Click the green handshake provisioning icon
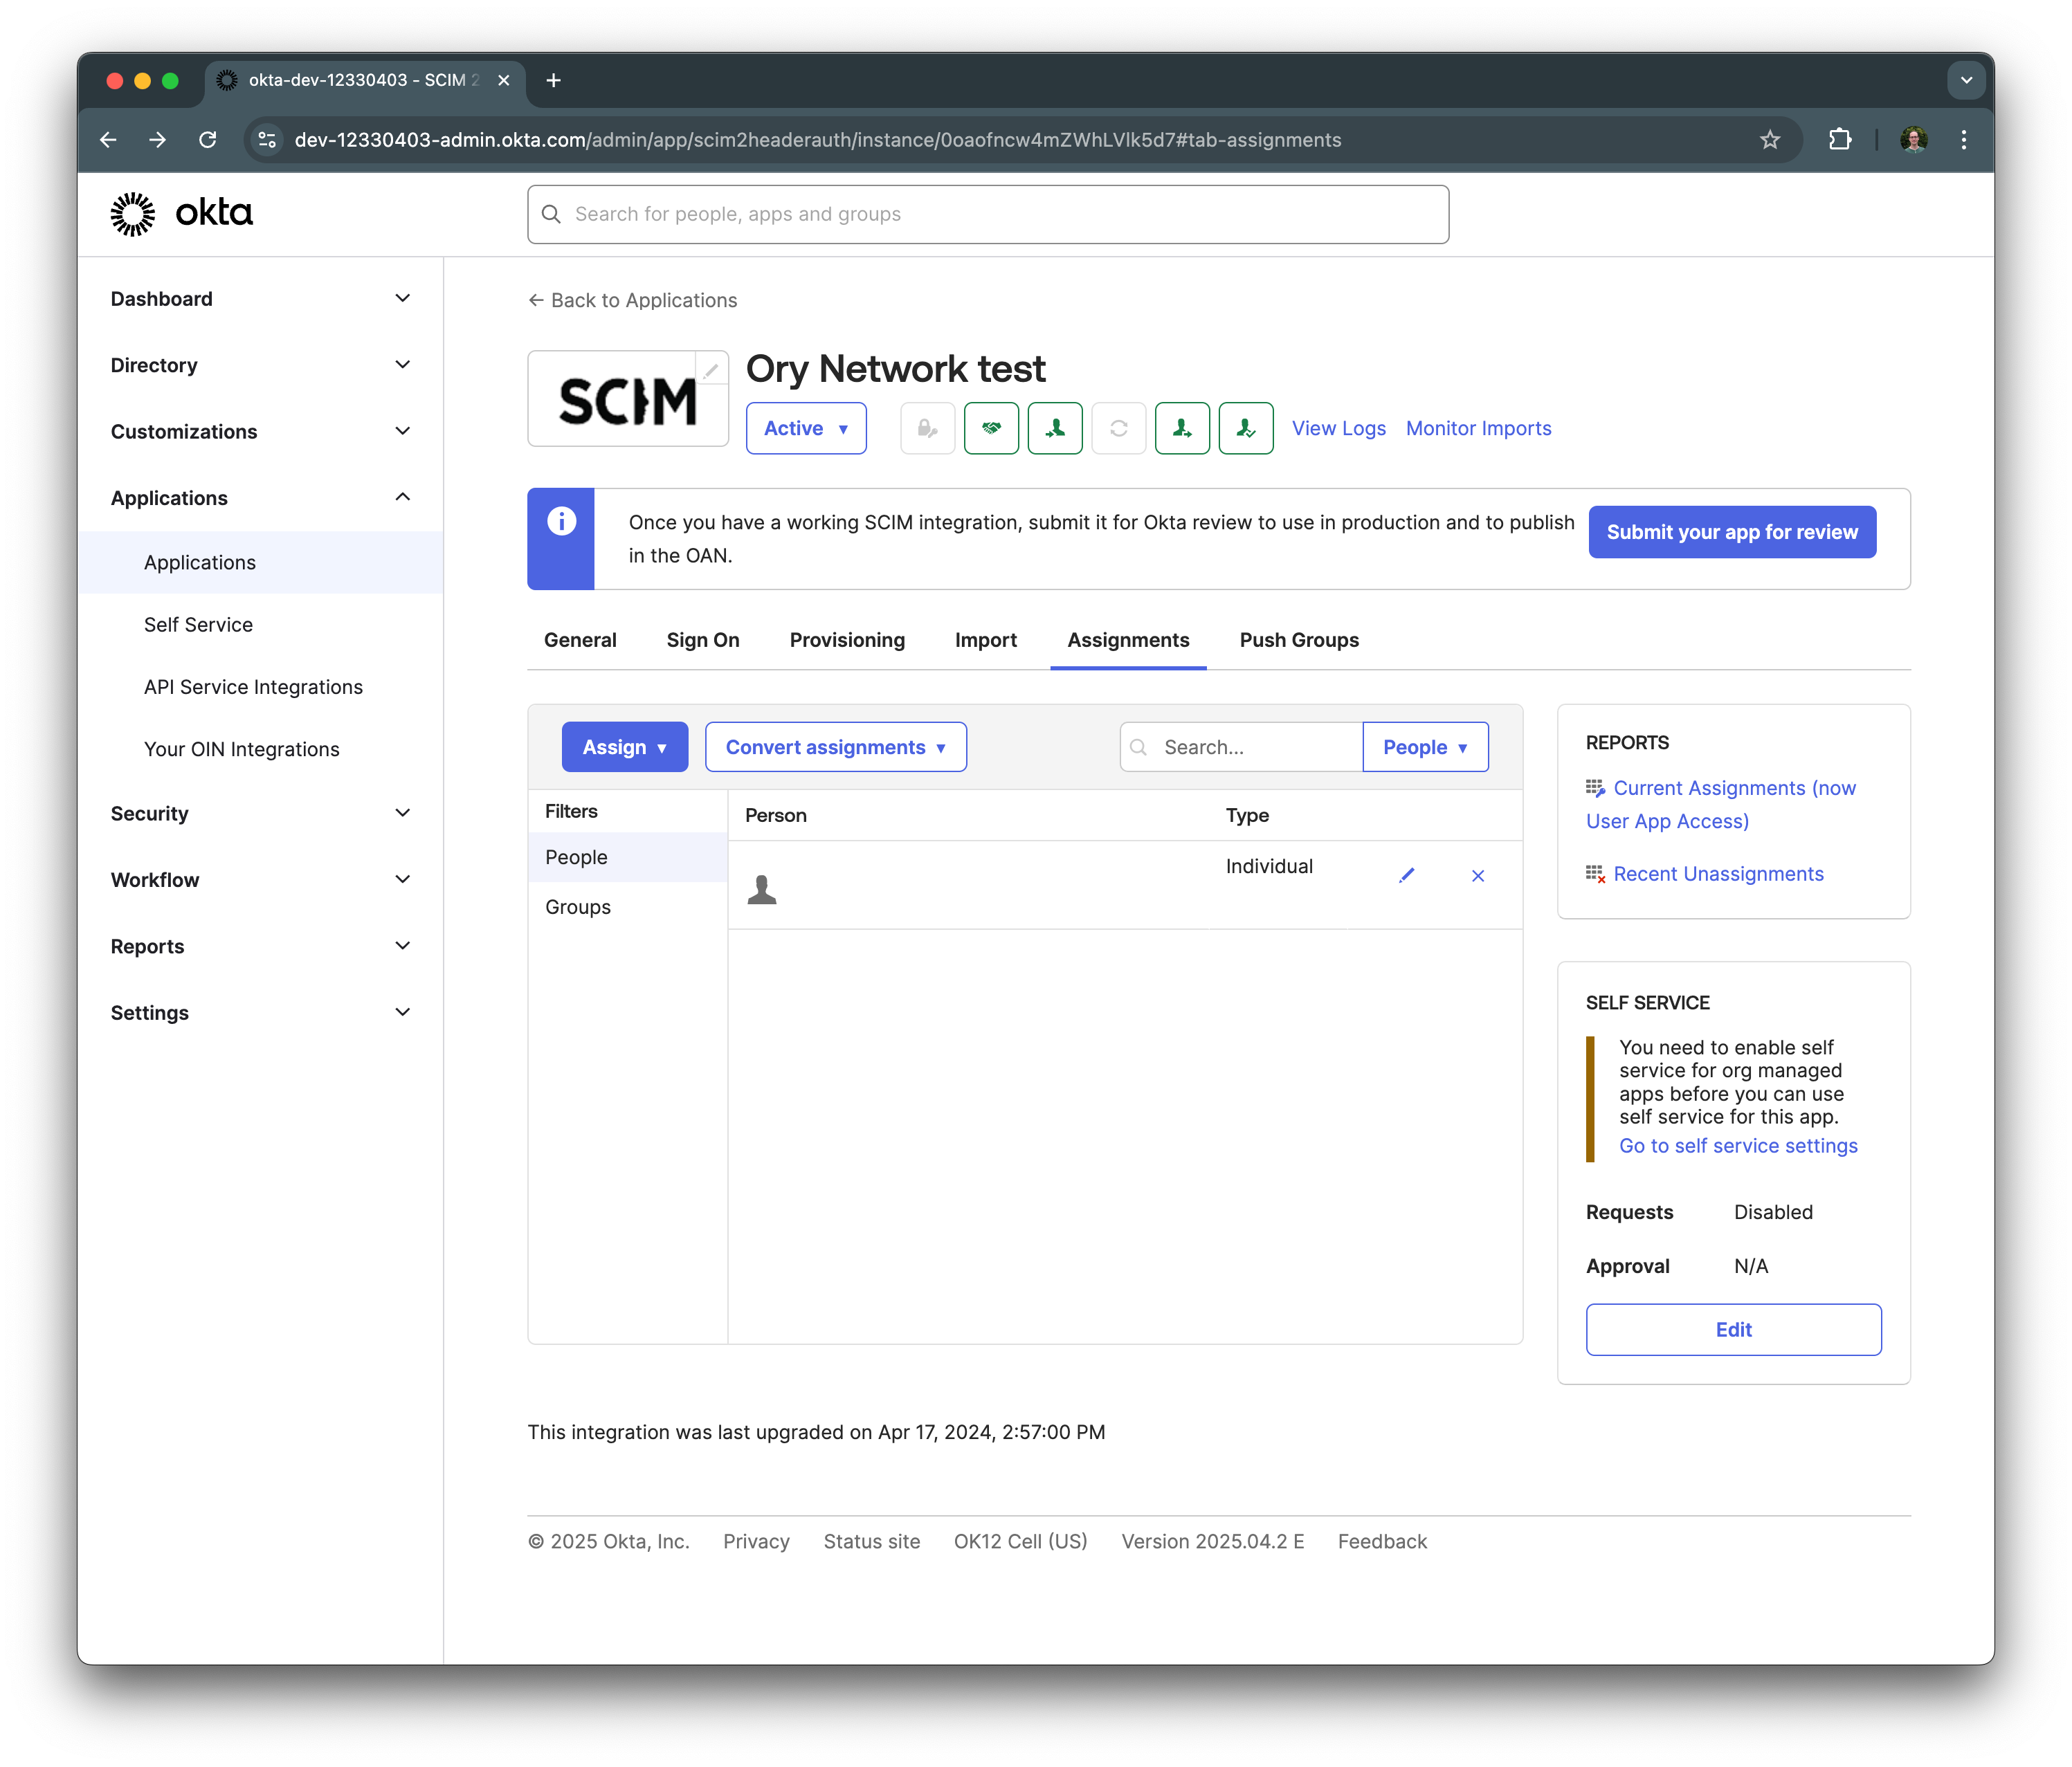This screenshot has height=1767, width=2072. tap(990, 428)
